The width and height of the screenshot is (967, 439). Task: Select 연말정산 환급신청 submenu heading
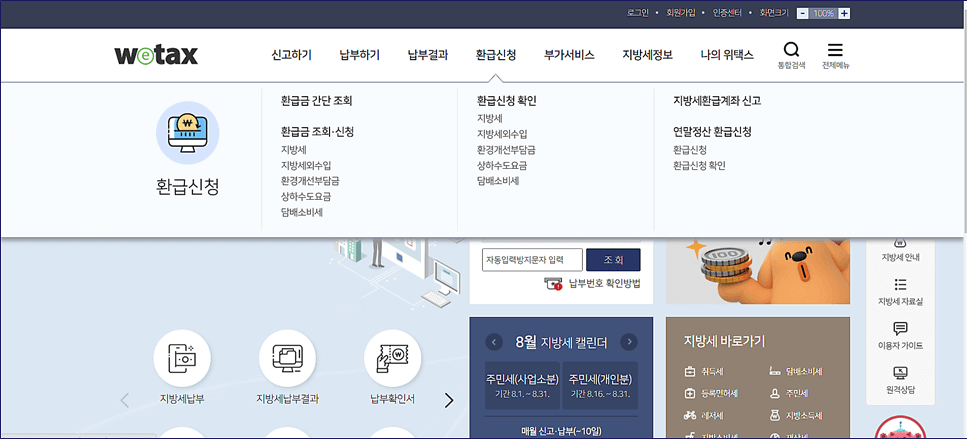712,131
